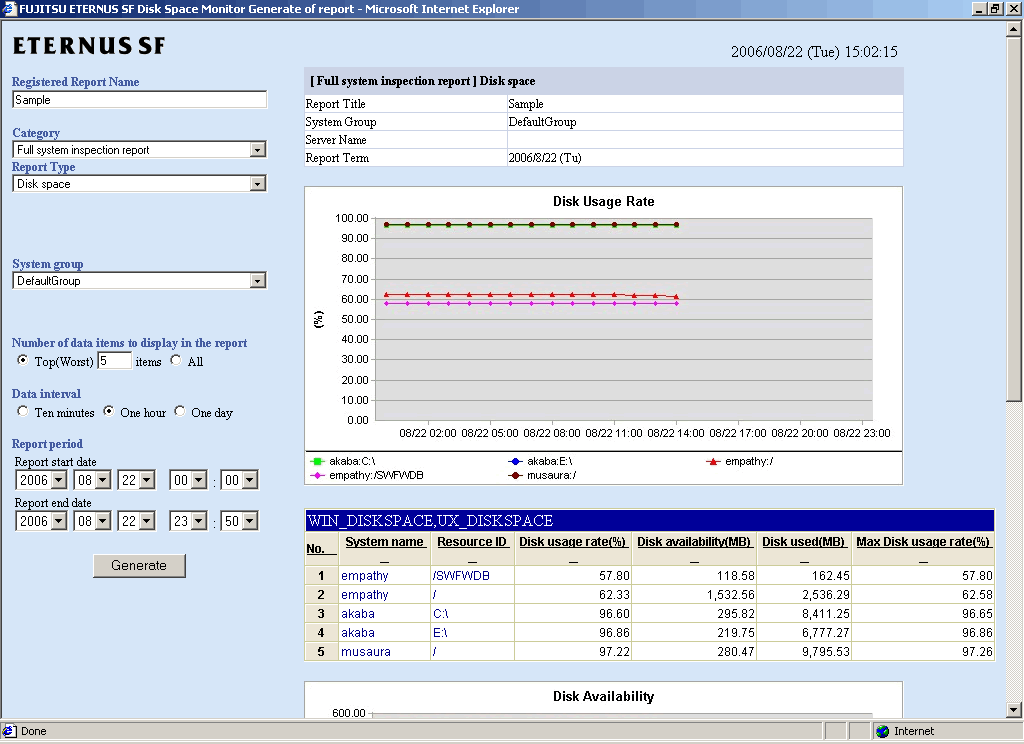
Task: Click the Internet zone globe icon
Action: (x=883, y=731)
